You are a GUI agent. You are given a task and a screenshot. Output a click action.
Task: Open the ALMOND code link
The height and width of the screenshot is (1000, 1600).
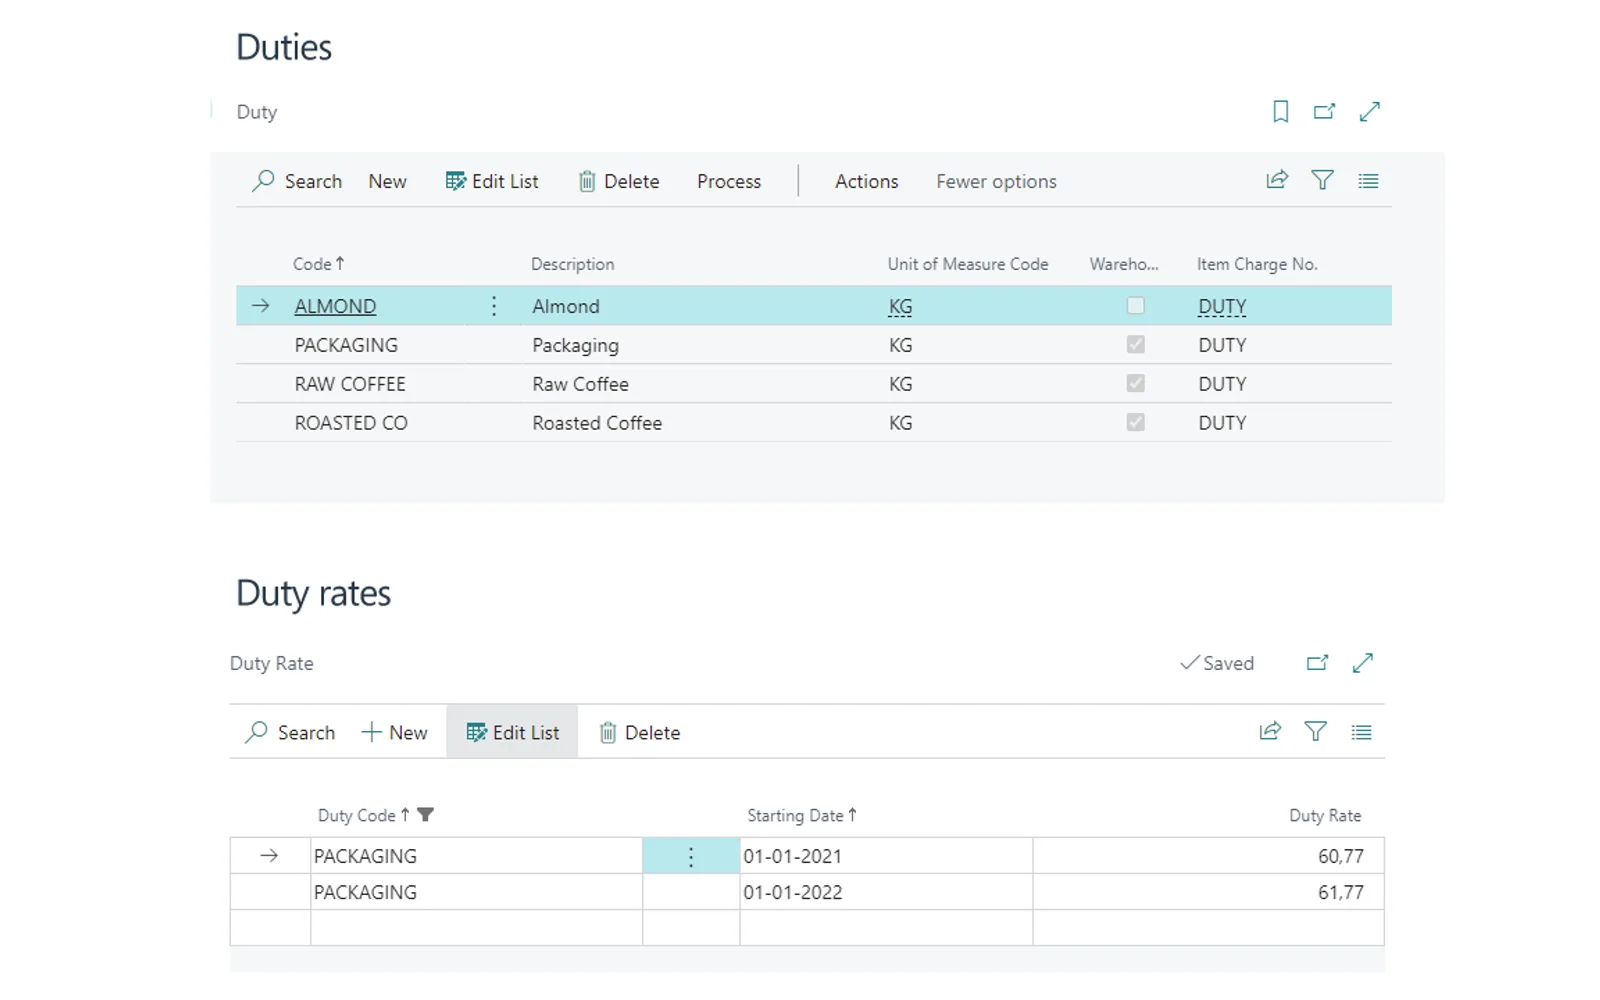click(x=335, y=306)
